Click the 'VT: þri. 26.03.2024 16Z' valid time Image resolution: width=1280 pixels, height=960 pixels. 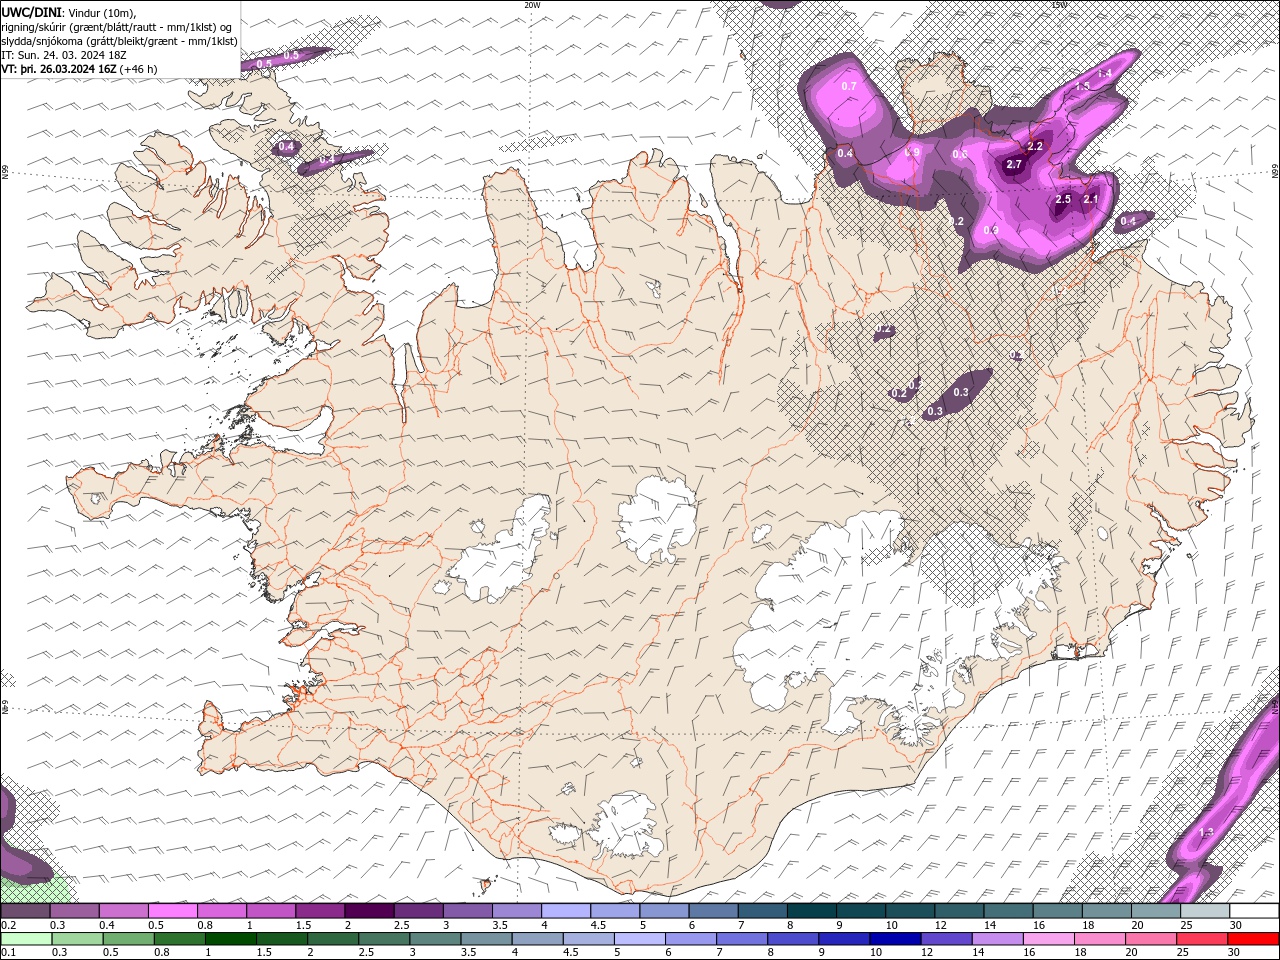[x=58, y=69]
